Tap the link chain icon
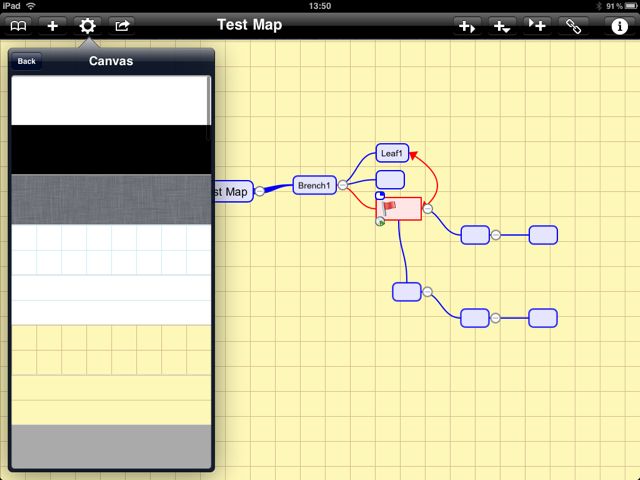This screenshot has width=640, height=480. [x=573, y=26]
